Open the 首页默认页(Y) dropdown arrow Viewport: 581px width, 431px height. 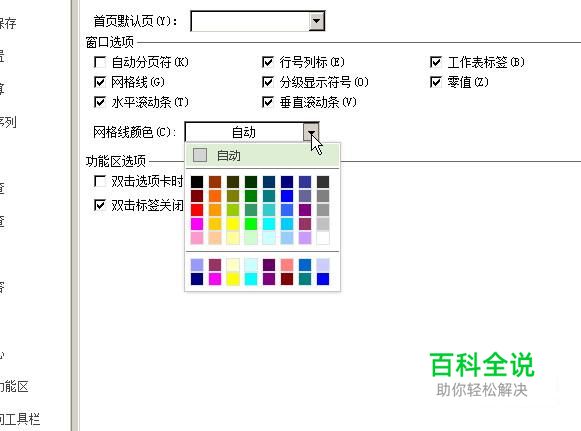pos(316,21)
